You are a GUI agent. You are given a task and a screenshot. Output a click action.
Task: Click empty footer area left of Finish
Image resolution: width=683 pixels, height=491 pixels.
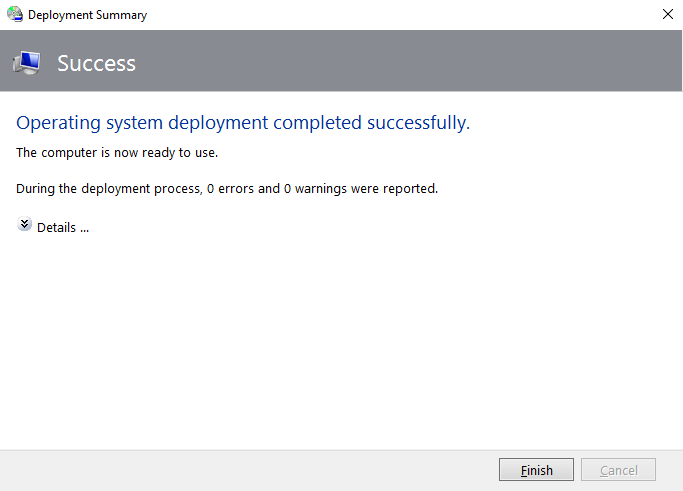click(250, 470)
